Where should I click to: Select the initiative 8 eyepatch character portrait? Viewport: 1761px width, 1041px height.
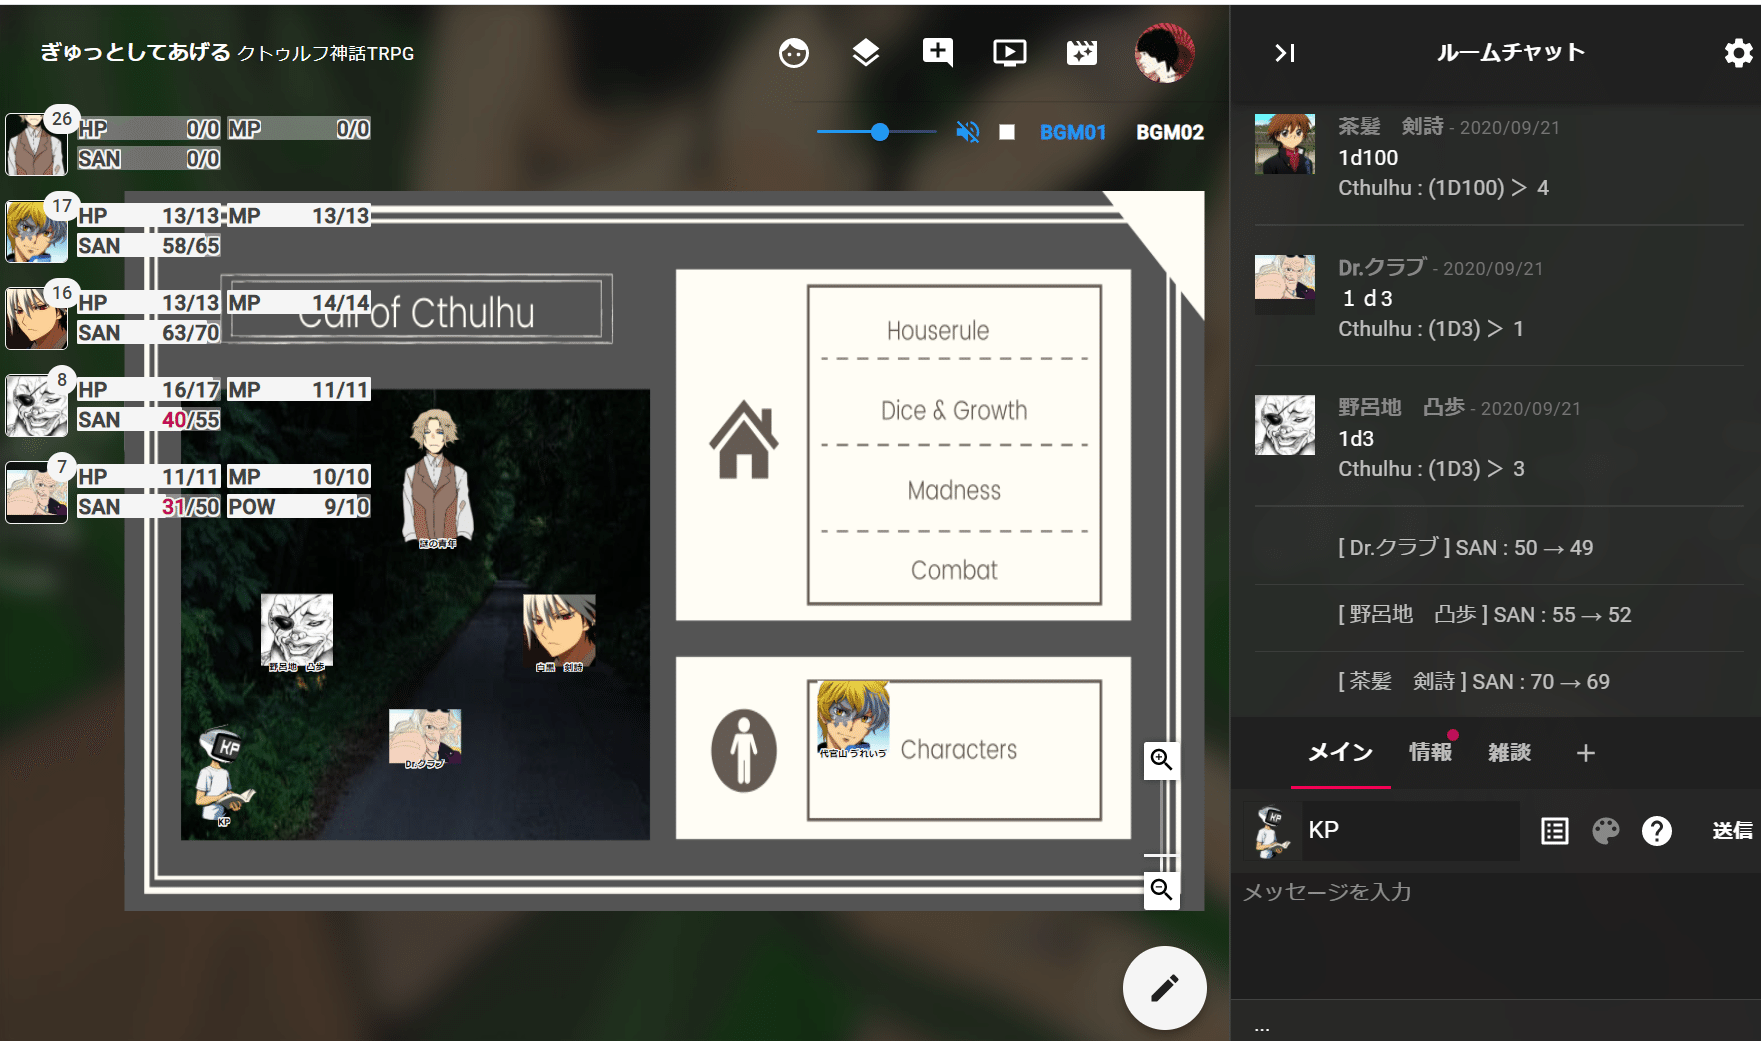coord(36,406)
